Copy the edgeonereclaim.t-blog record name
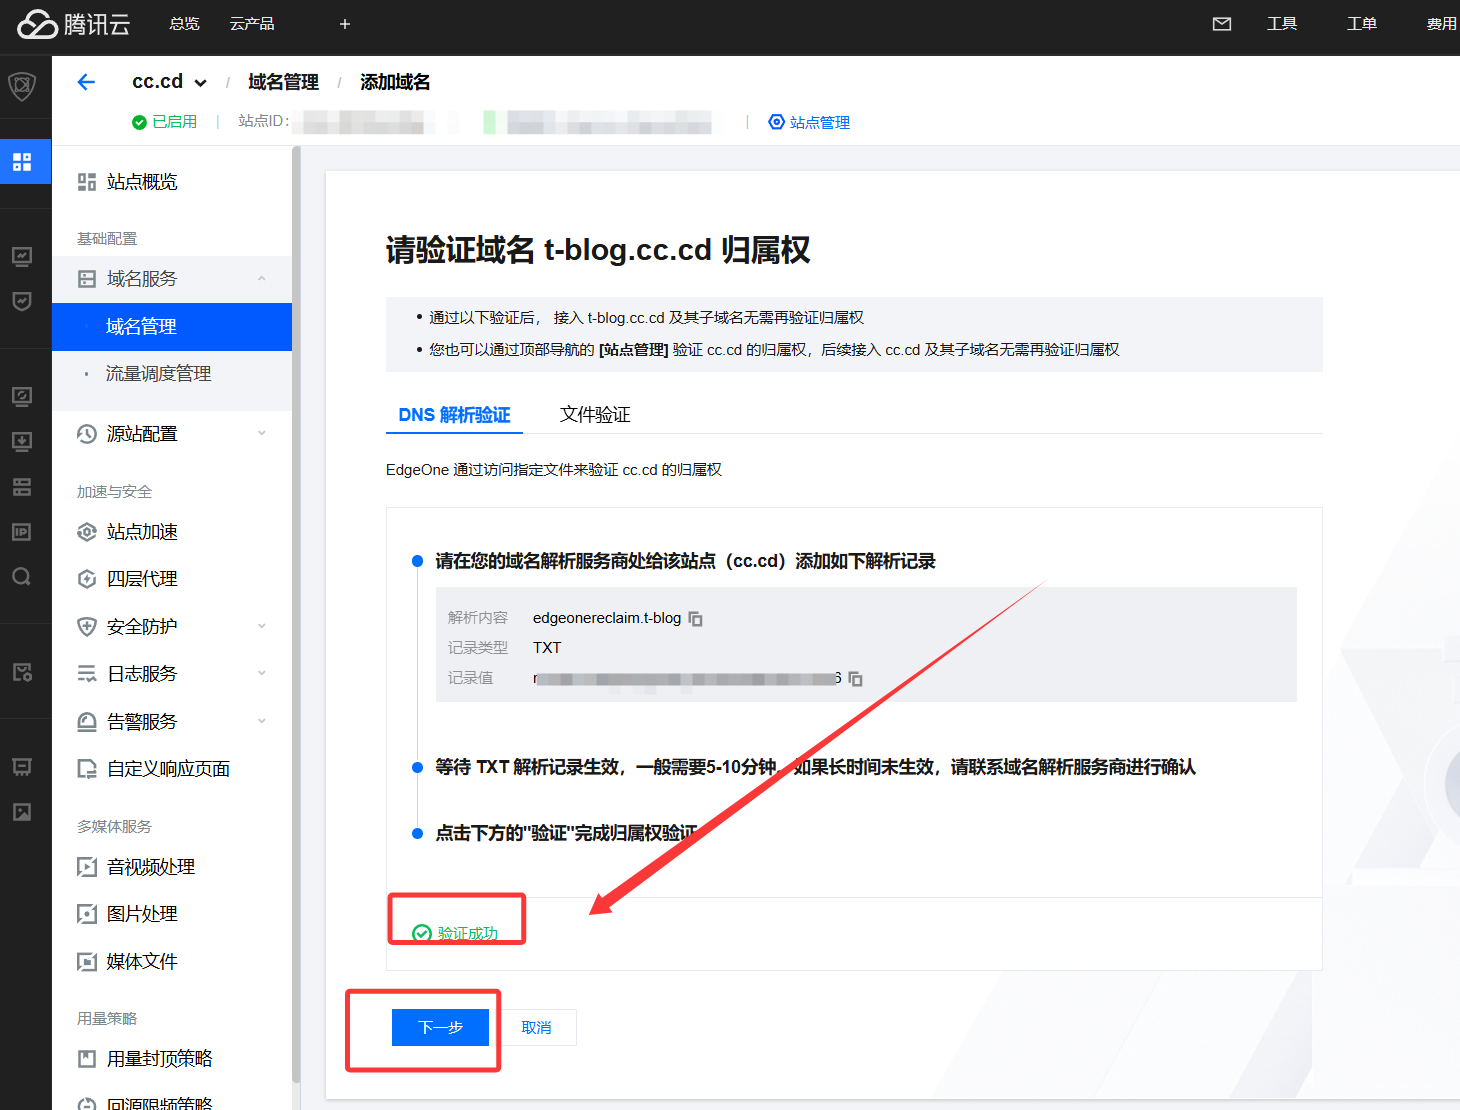 [695, 619]
